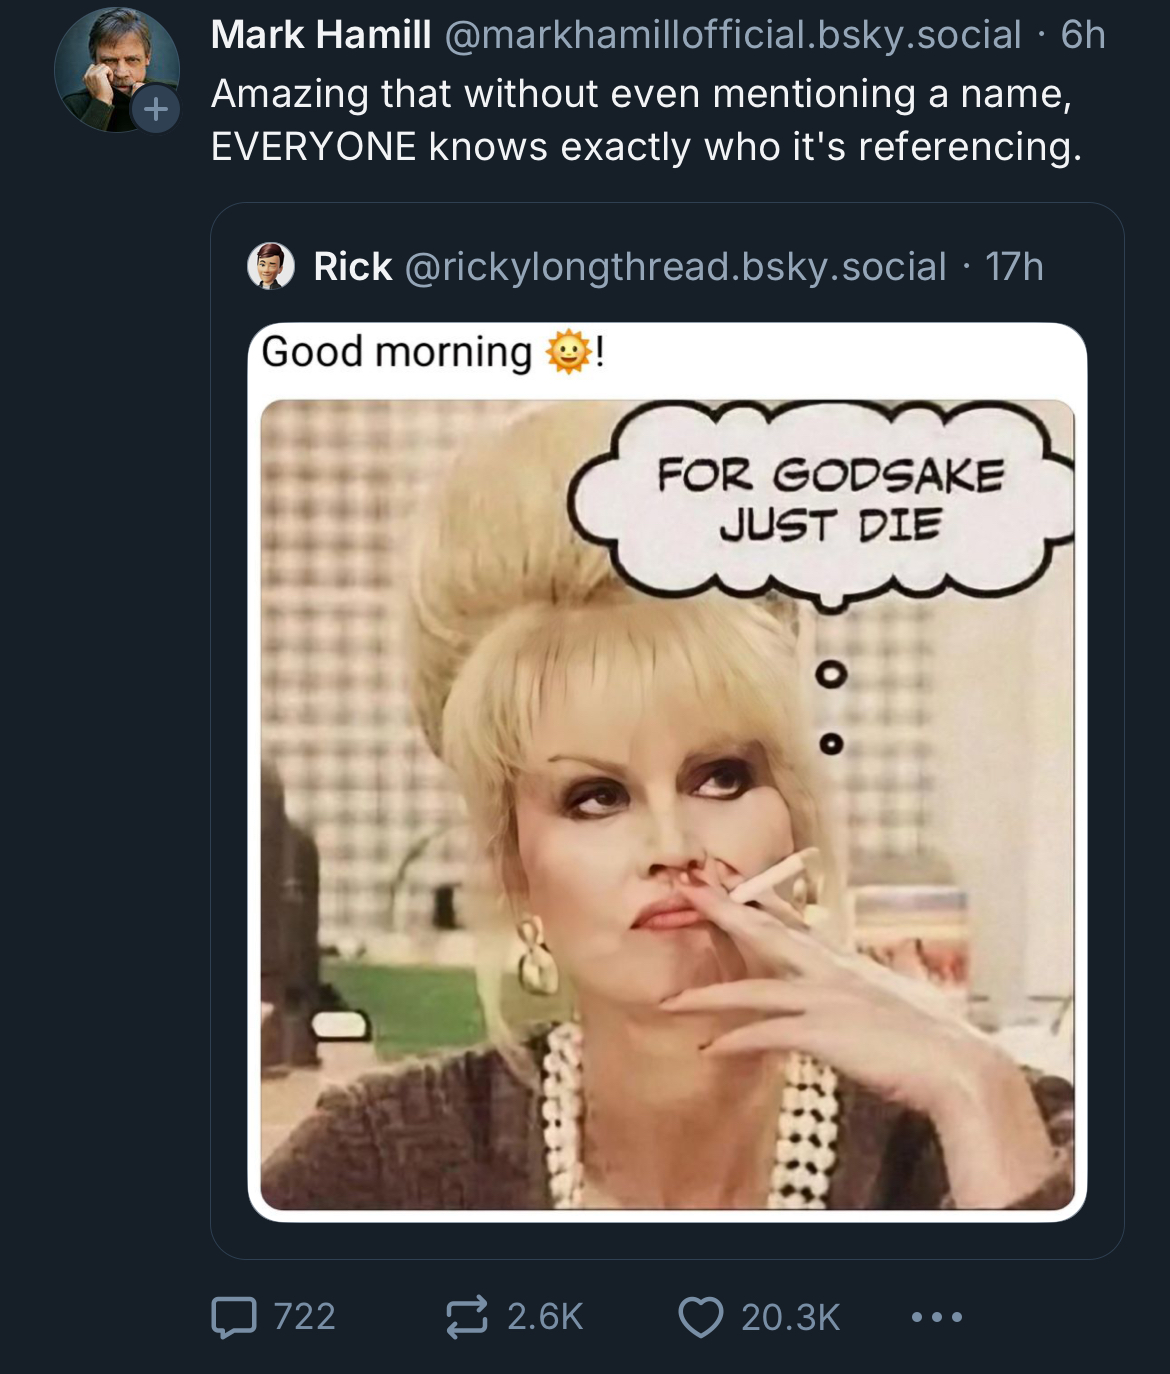Viewport: 1170px width, 1374px height.
Task: Click the 722 replies count
Action: click(304, 1316)
